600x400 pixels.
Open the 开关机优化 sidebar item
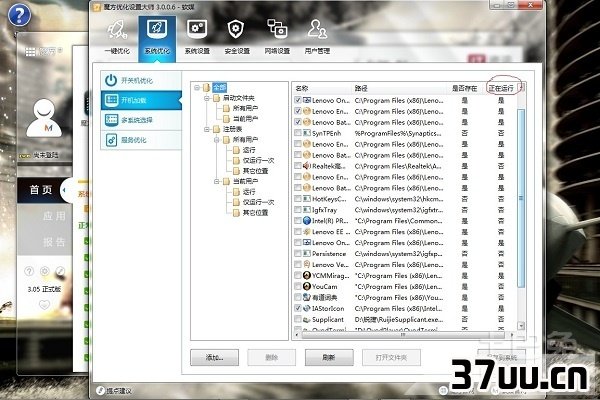(x=141, y=80)
